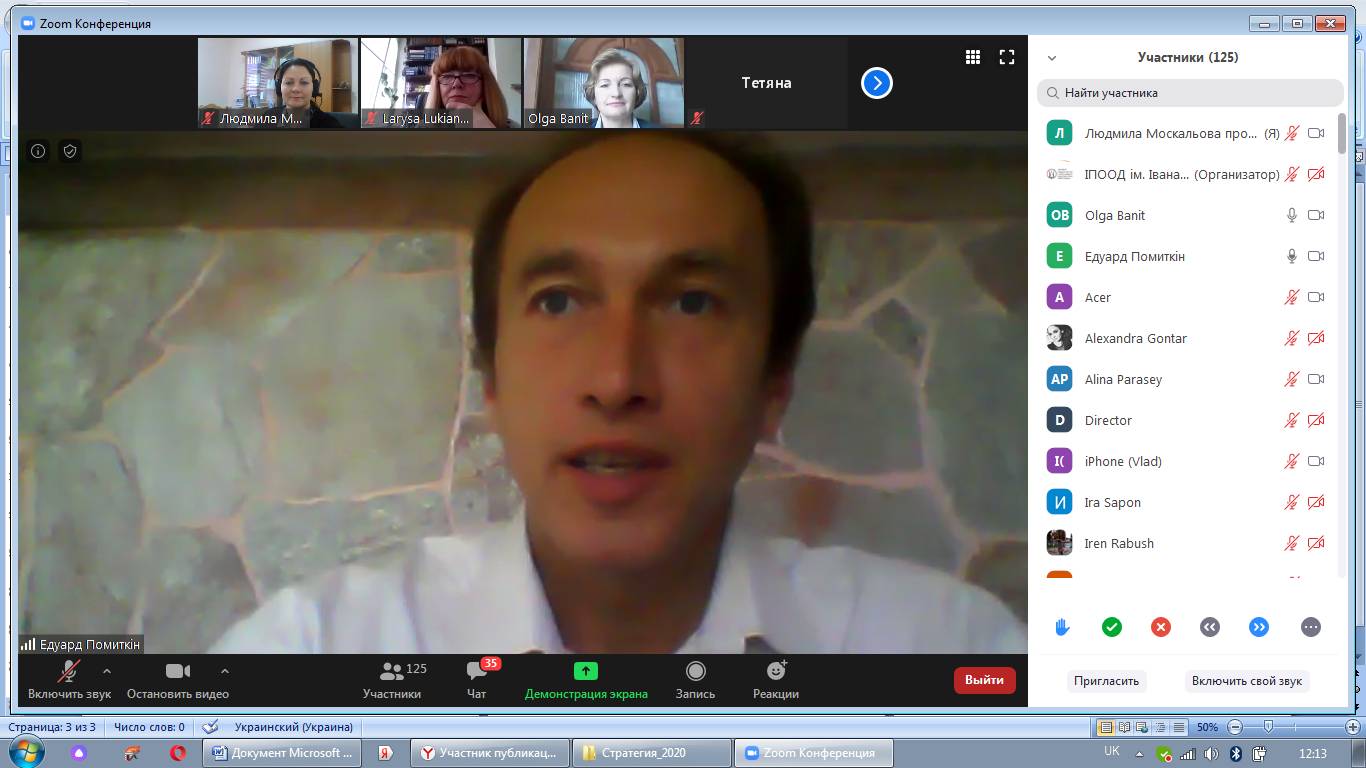The width and height of the screenshot is (1366, 768).
Task: Click the green yes checkmark reaction
Action: tap(1111, 627)
